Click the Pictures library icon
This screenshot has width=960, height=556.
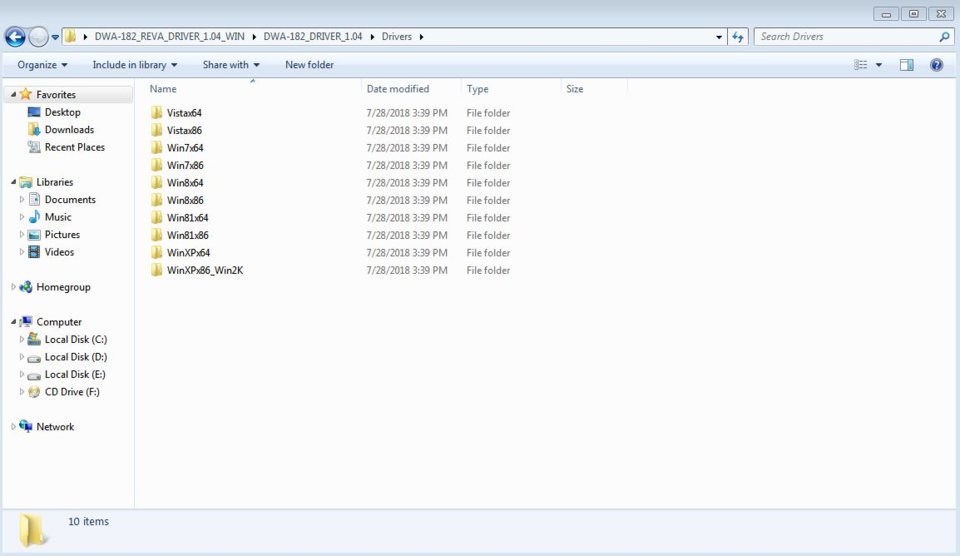[x=34, y=235]
